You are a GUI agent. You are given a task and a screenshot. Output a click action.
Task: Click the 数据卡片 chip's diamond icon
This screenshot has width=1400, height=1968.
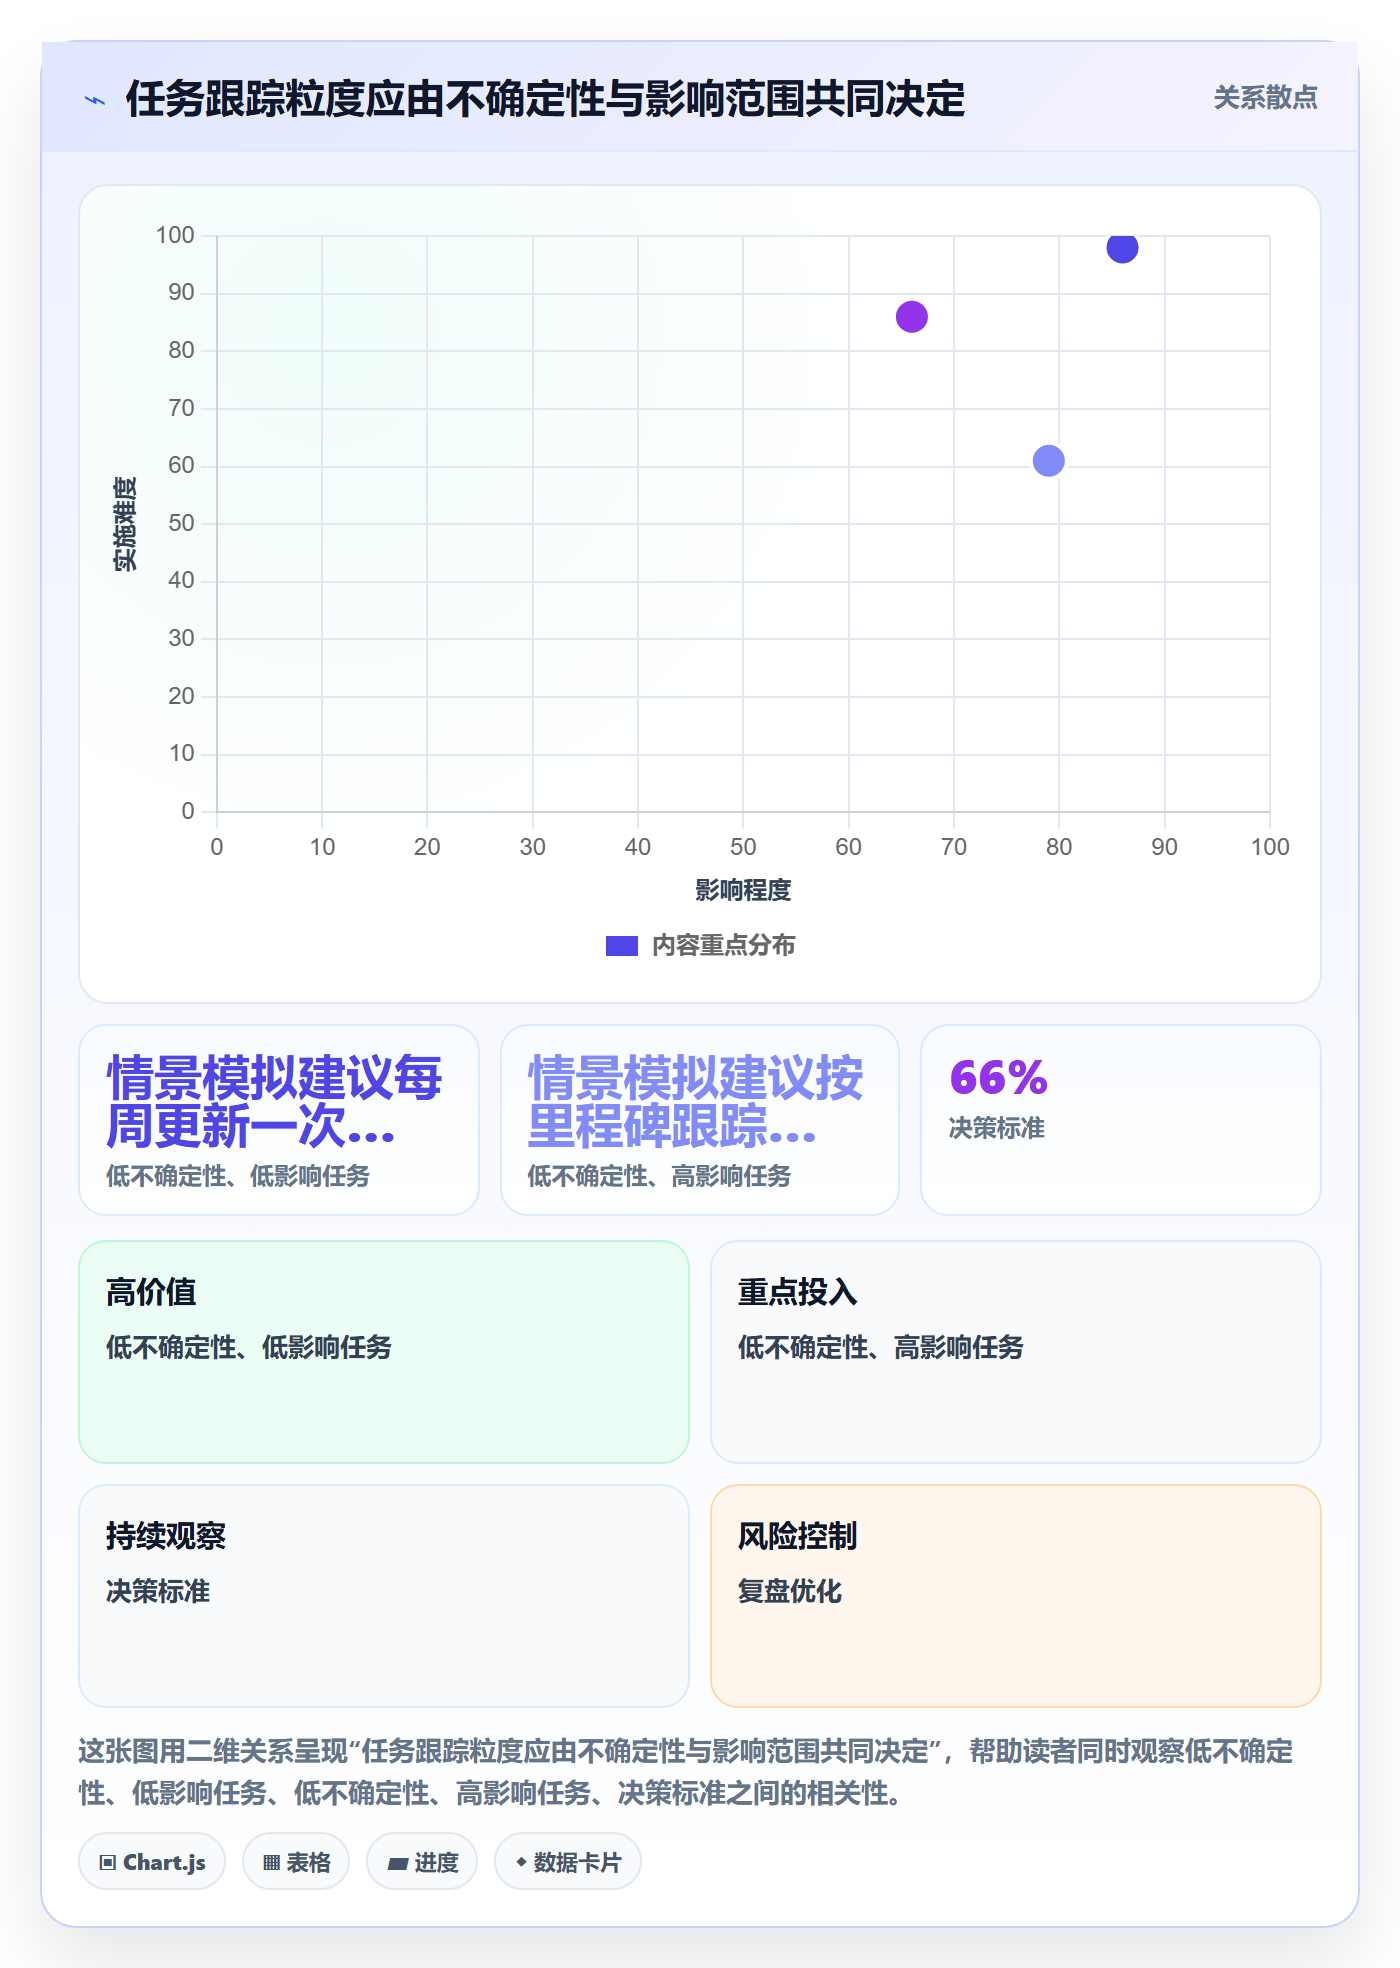click(x=521, y=1862)
